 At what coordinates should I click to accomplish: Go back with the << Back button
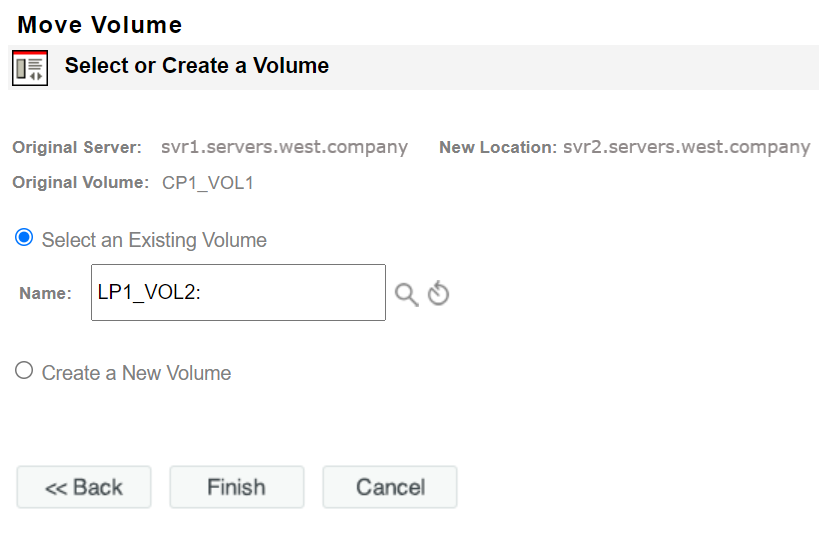tap(84, 487)
